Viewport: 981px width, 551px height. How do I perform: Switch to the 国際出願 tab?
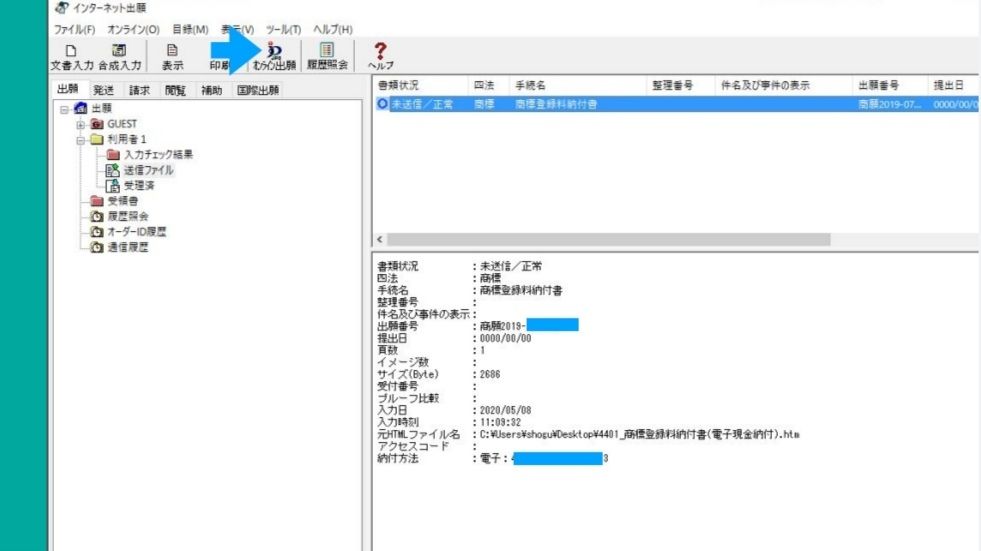(x=258, y=89)
